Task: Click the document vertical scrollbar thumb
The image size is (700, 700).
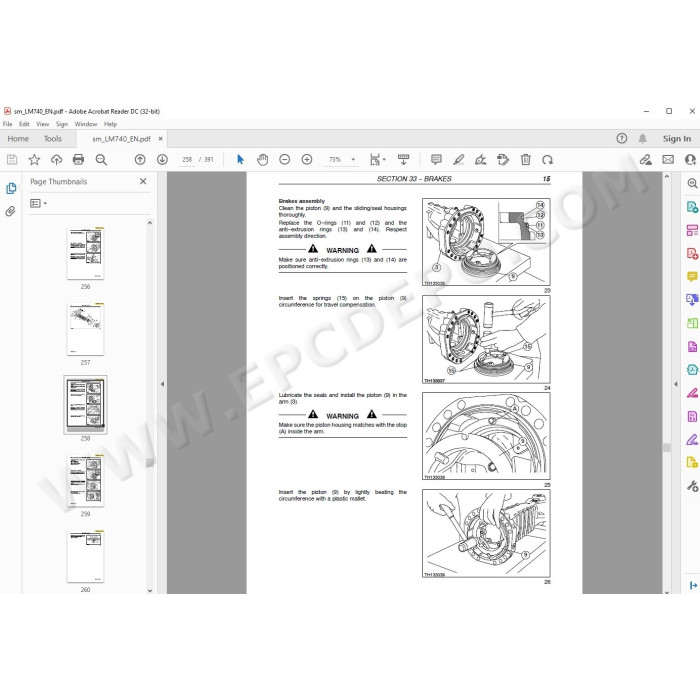Action: [x=667, y=448]
